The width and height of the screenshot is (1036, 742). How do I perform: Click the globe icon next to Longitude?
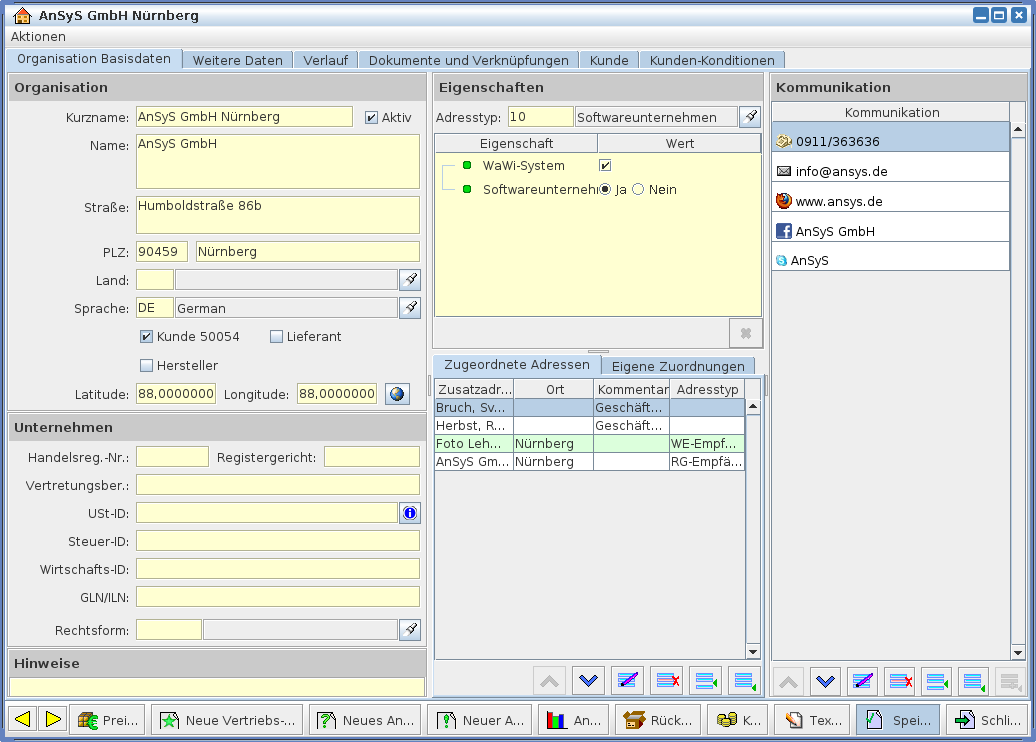[x=397, y=394]
